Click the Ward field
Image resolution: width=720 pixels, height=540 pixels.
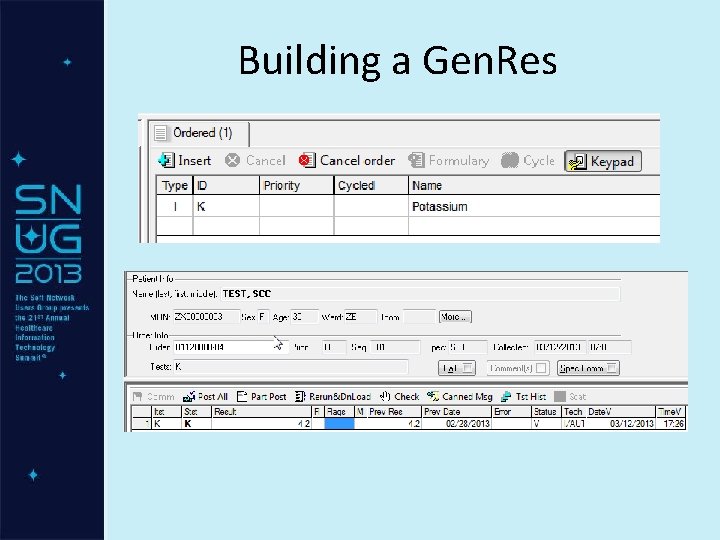click(360, 317)
